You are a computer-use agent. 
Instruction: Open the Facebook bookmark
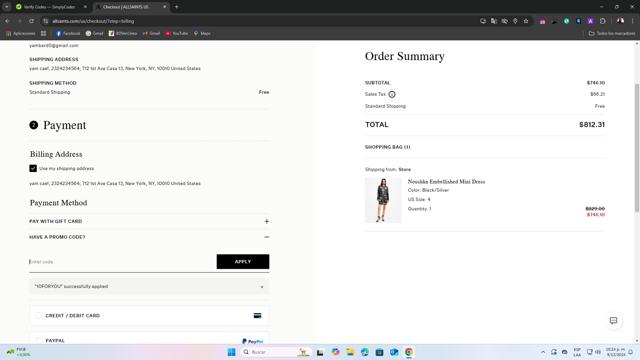coord(68,33)
